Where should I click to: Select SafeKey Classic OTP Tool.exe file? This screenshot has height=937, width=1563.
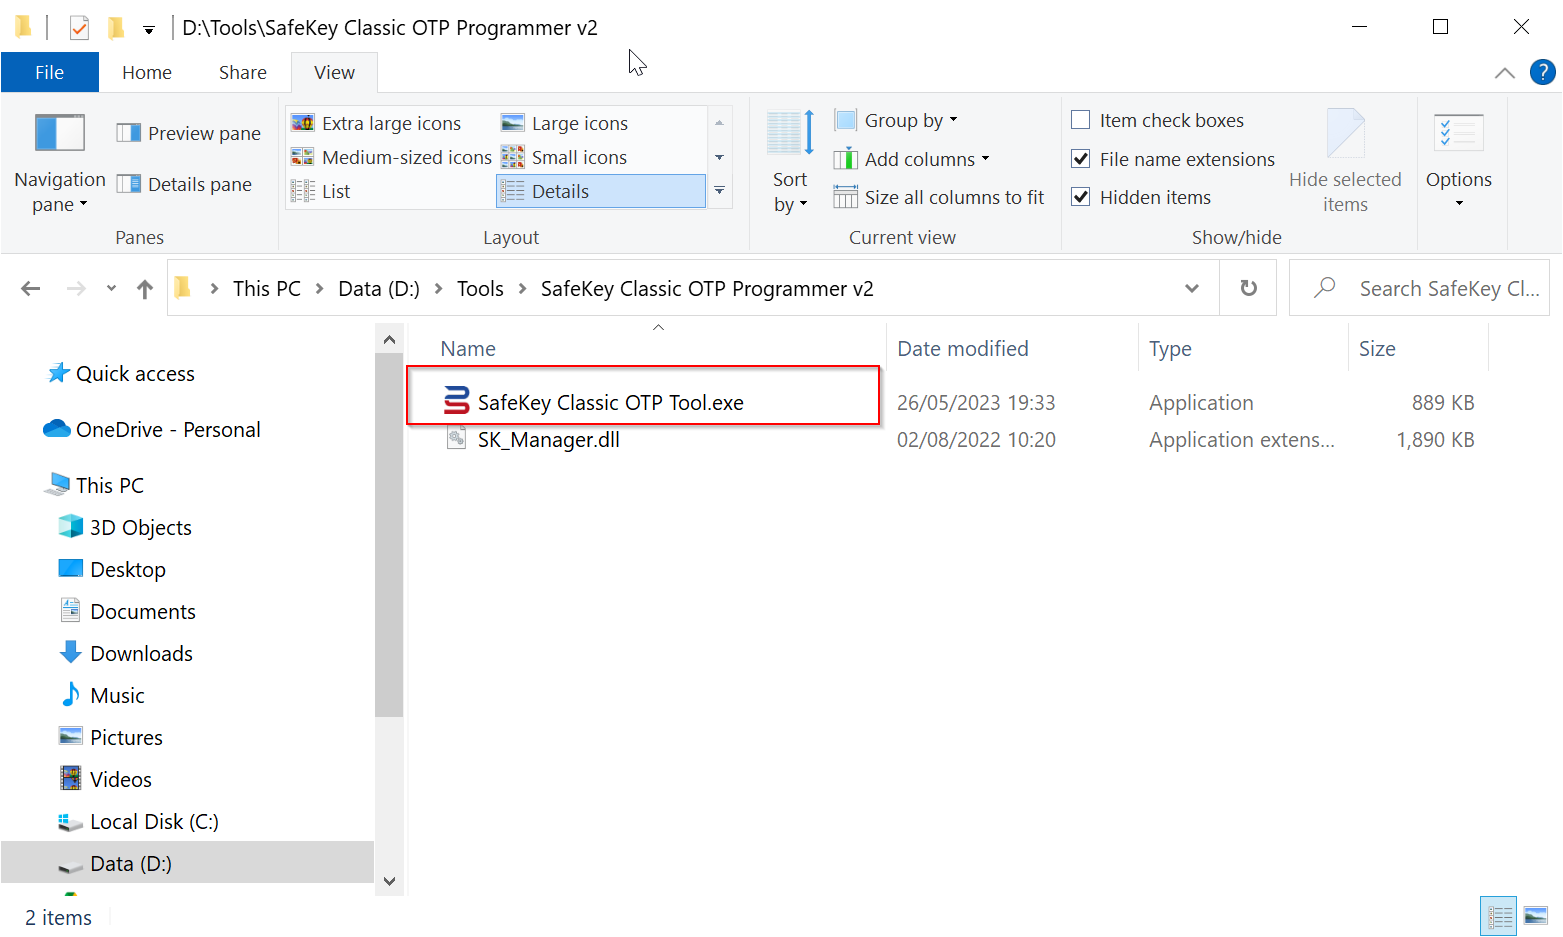pos(610,402)
